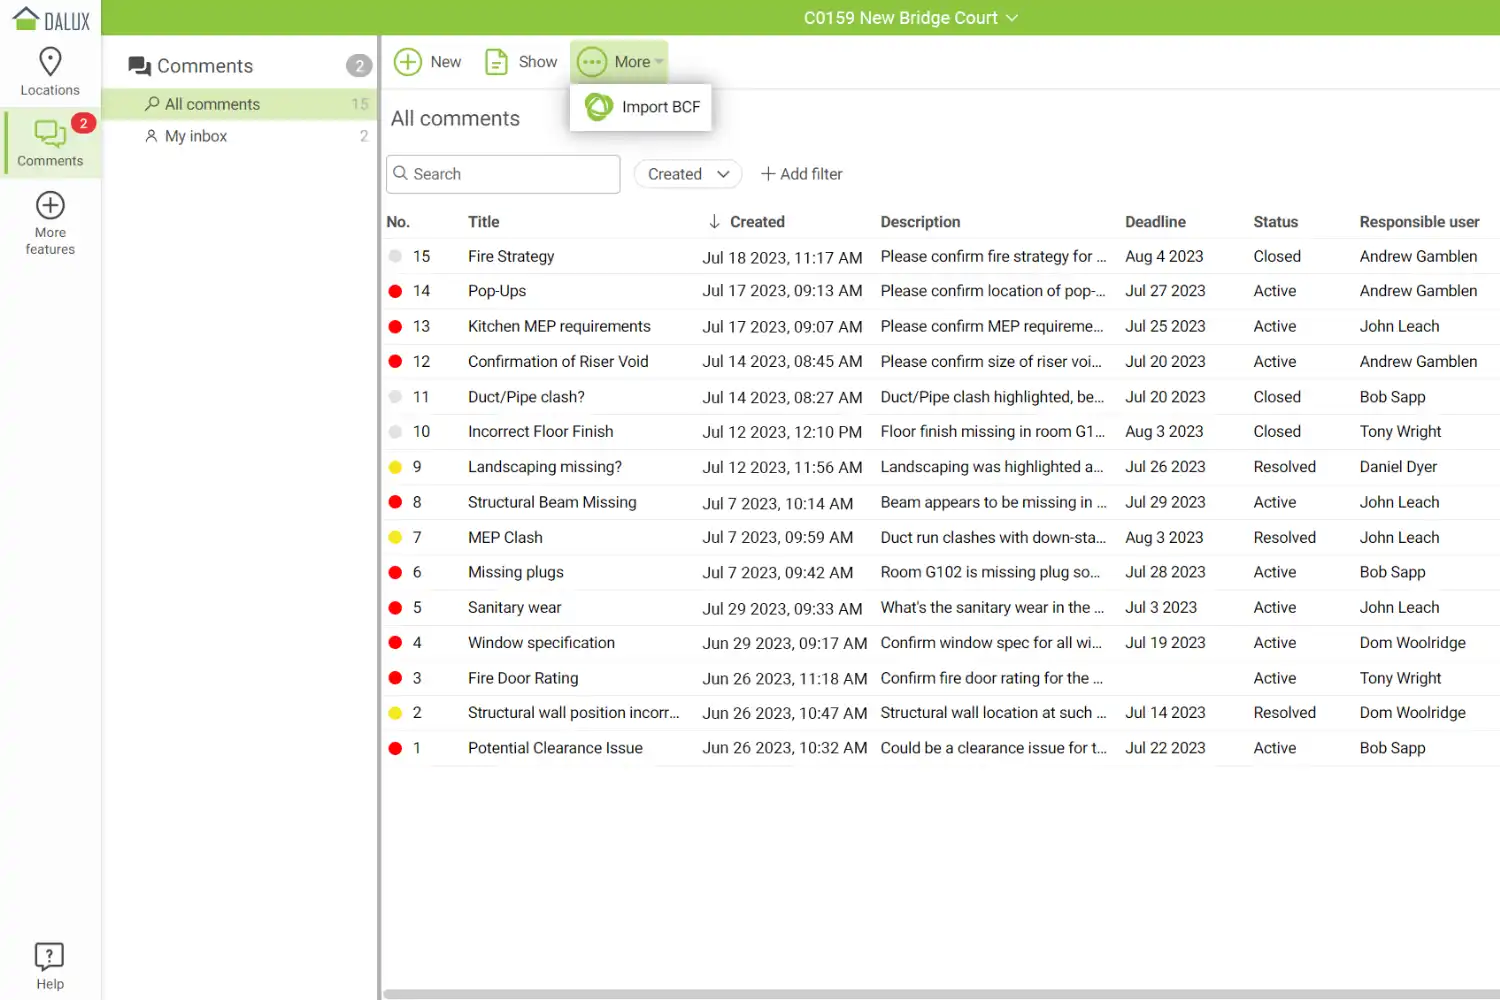The height and width of the screenshot is (1000, 1500).
Task: Open the Missing plugs comment
Action: click(516, 572)
